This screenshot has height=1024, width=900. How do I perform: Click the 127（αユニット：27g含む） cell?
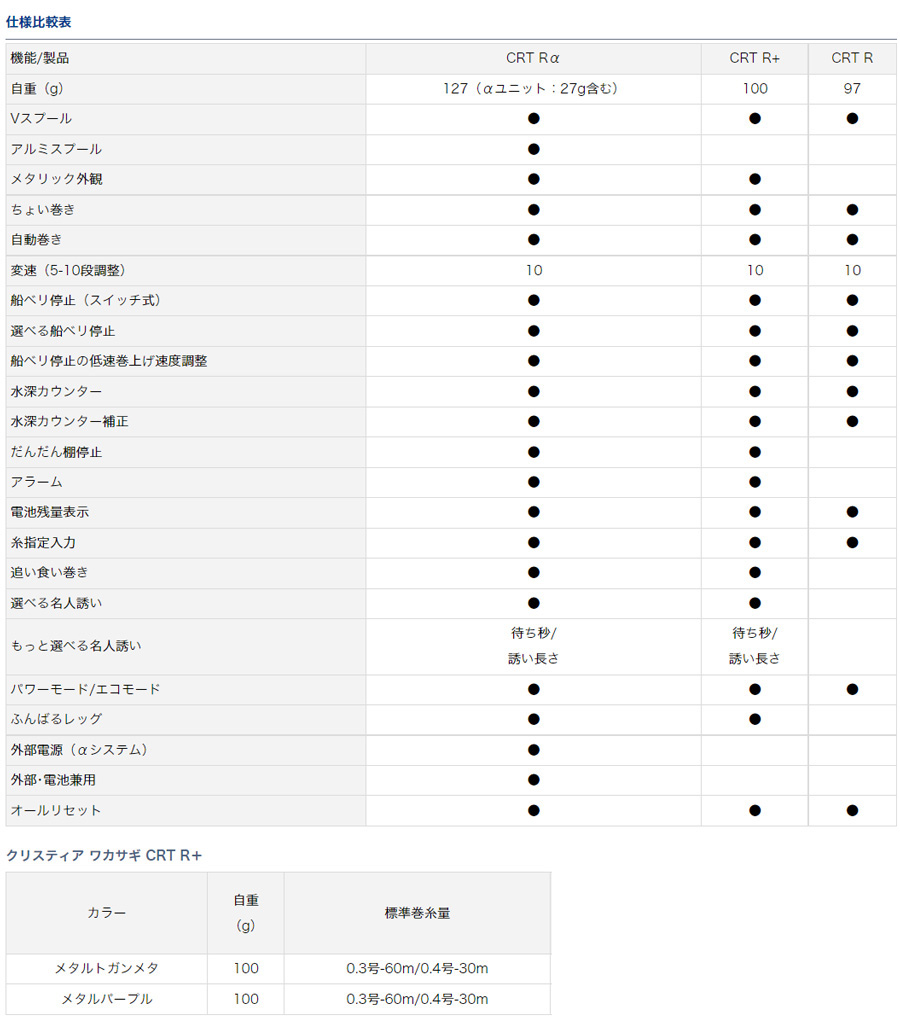tap(533, 88)
